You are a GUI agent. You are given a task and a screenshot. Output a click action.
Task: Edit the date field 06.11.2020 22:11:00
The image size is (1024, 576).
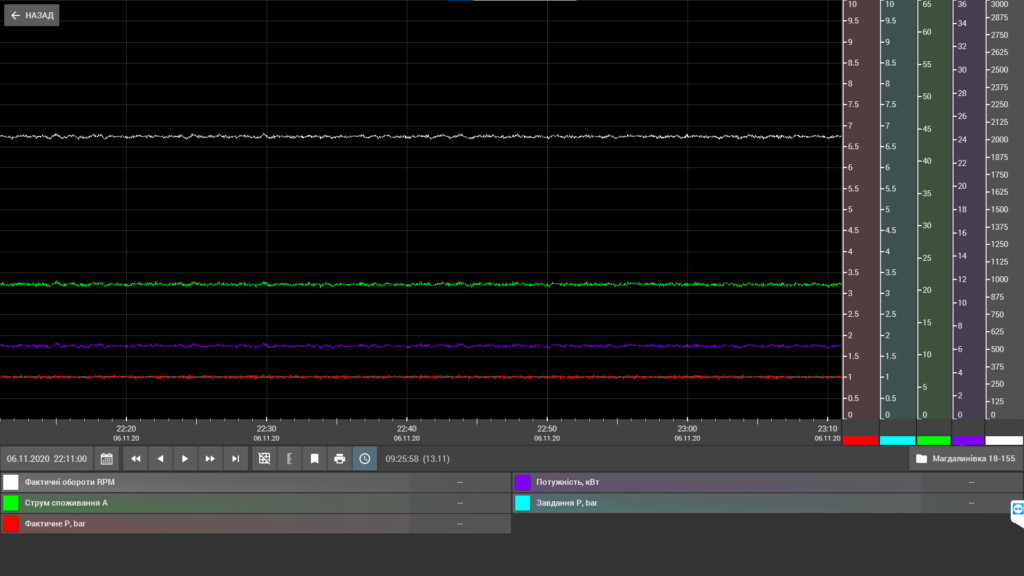(x=46, y=459)
